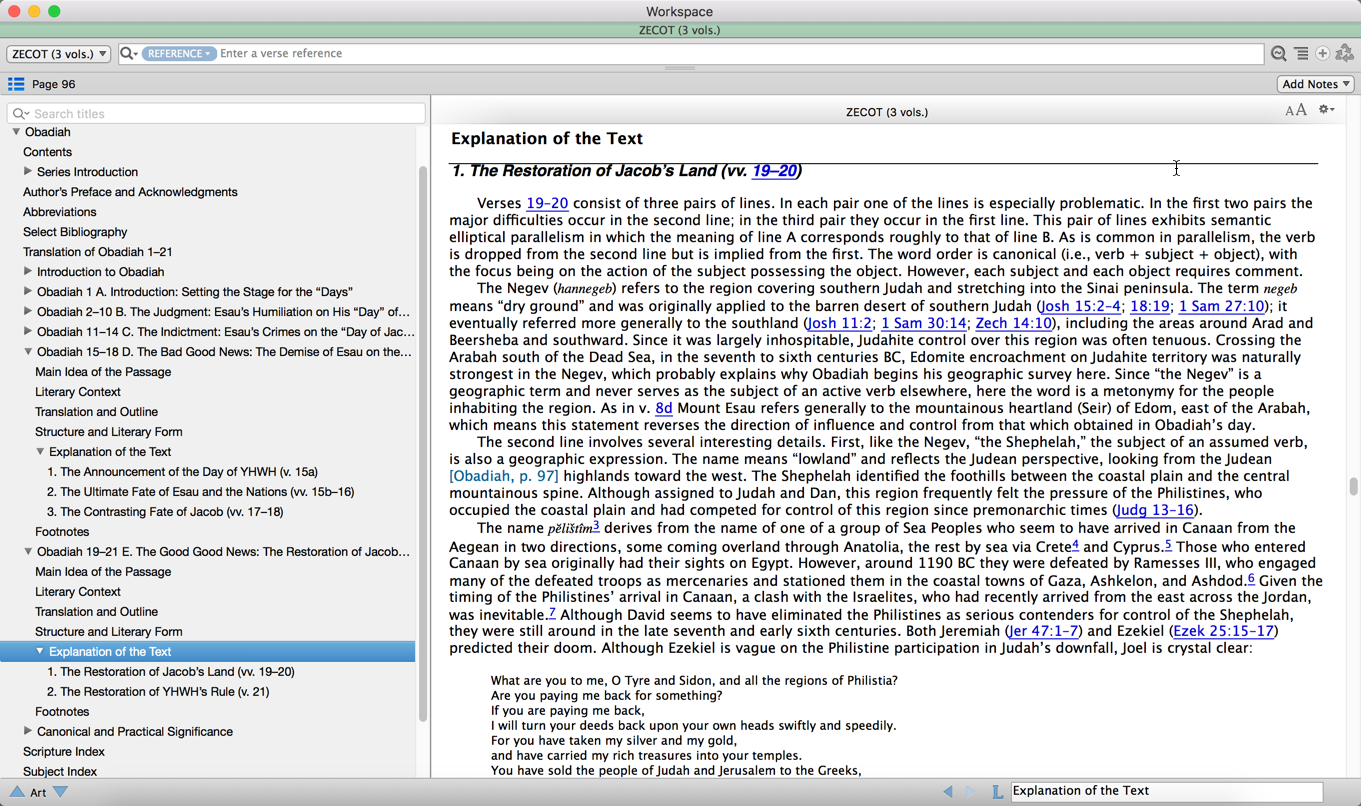
Task: Collapse the Obadiah 15–18 D. section
Action: (28, 352)
